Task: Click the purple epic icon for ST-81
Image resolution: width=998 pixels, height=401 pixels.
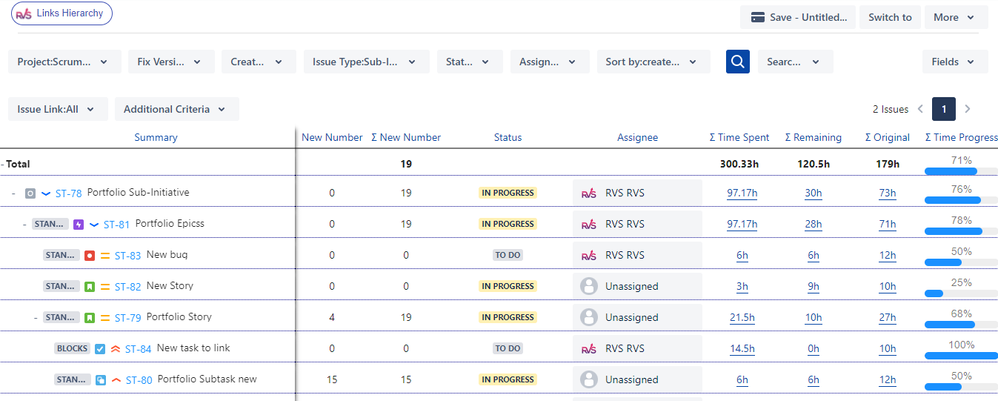Action: point(78,224)
